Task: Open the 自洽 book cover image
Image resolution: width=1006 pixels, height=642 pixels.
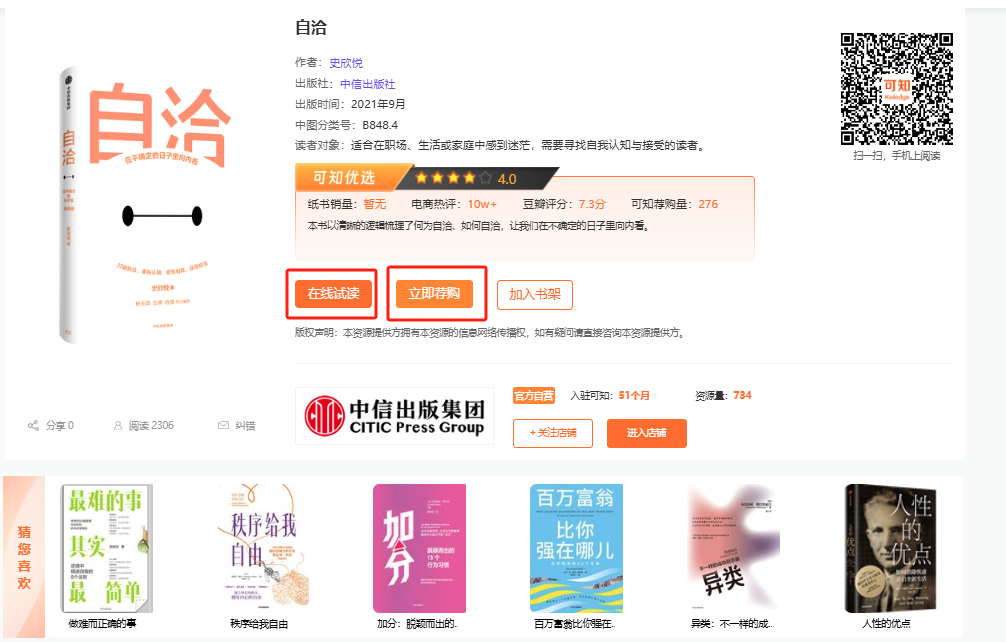Action: 145,205
